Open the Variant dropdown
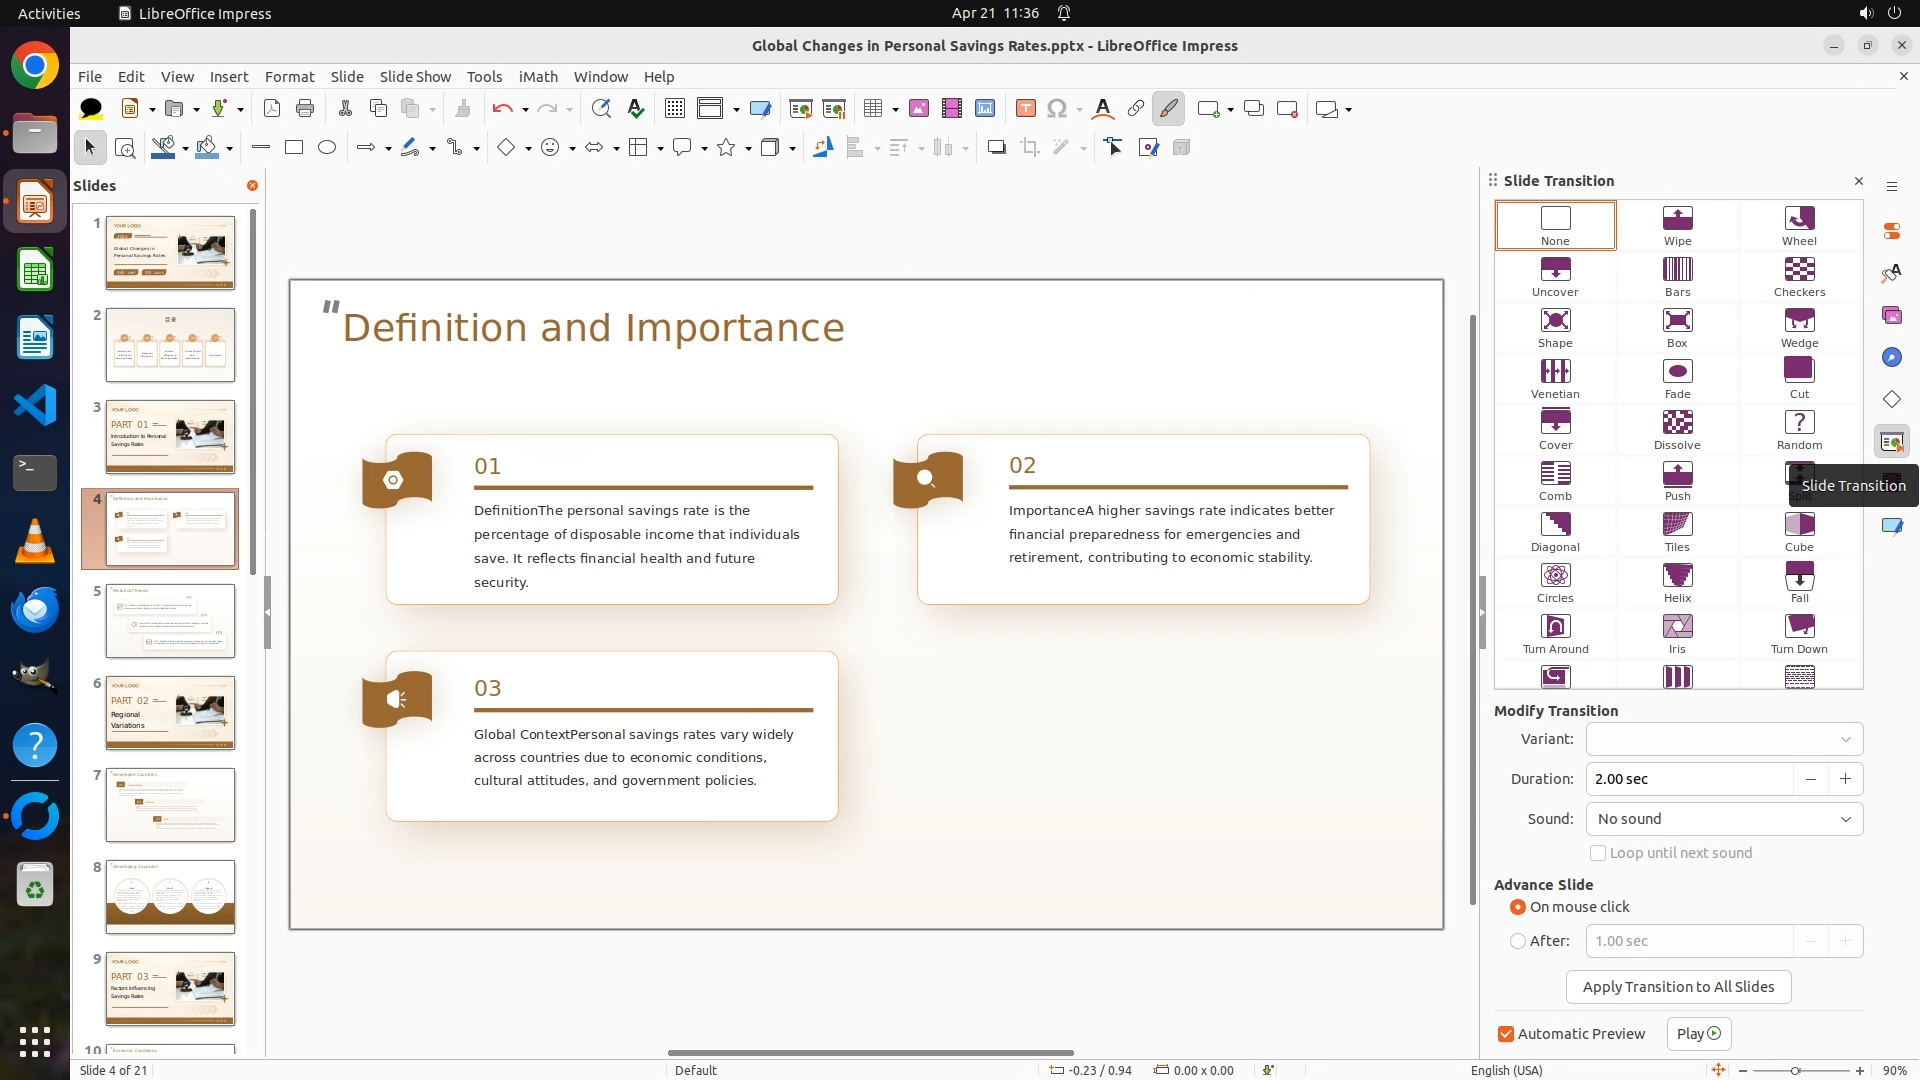 click(x=1724, y=739)
